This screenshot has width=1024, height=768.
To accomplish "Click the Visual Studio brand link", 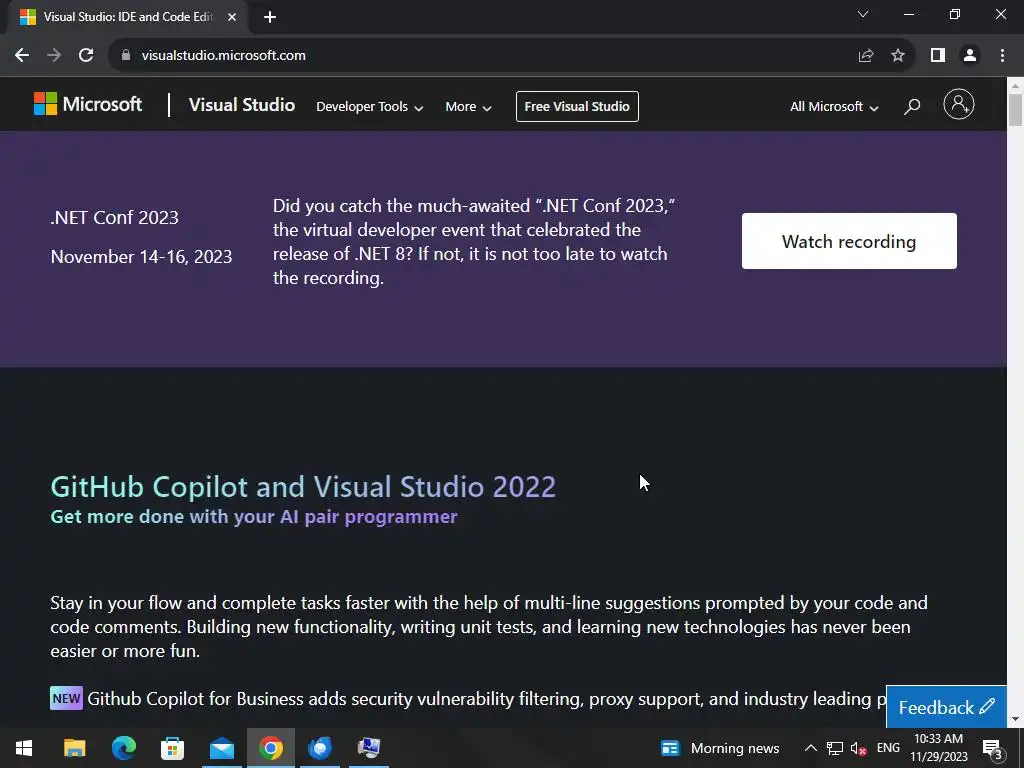I will pyautogui.click(x=242, y=104).
